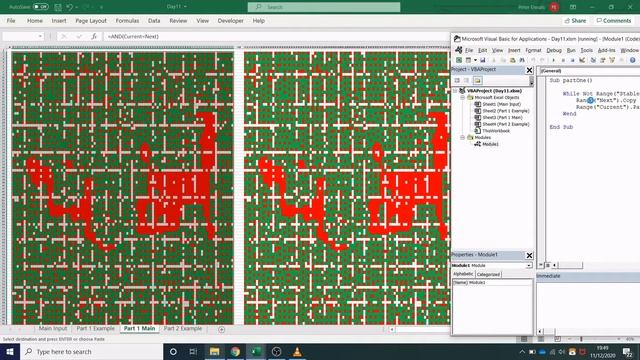The width and height of the screenshot is (640, 360).
Task: Collapse the VBAProject (Day11.xlsm) tree node
Action: [x=455, y=91]
